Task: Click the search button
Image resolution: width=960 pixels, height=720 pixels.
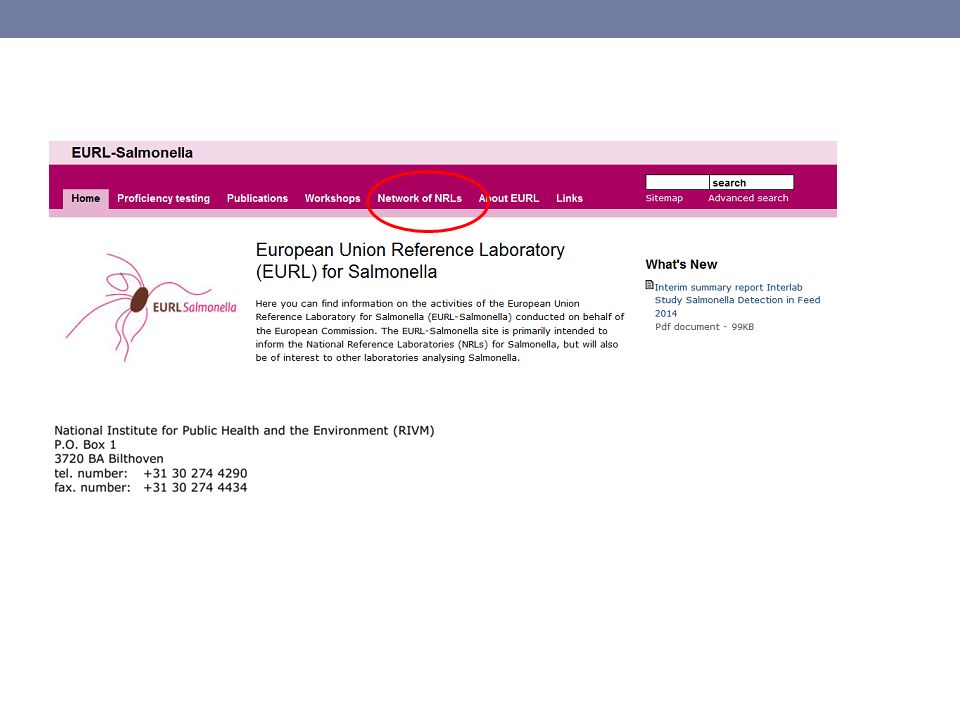Action: pos(751,182)
